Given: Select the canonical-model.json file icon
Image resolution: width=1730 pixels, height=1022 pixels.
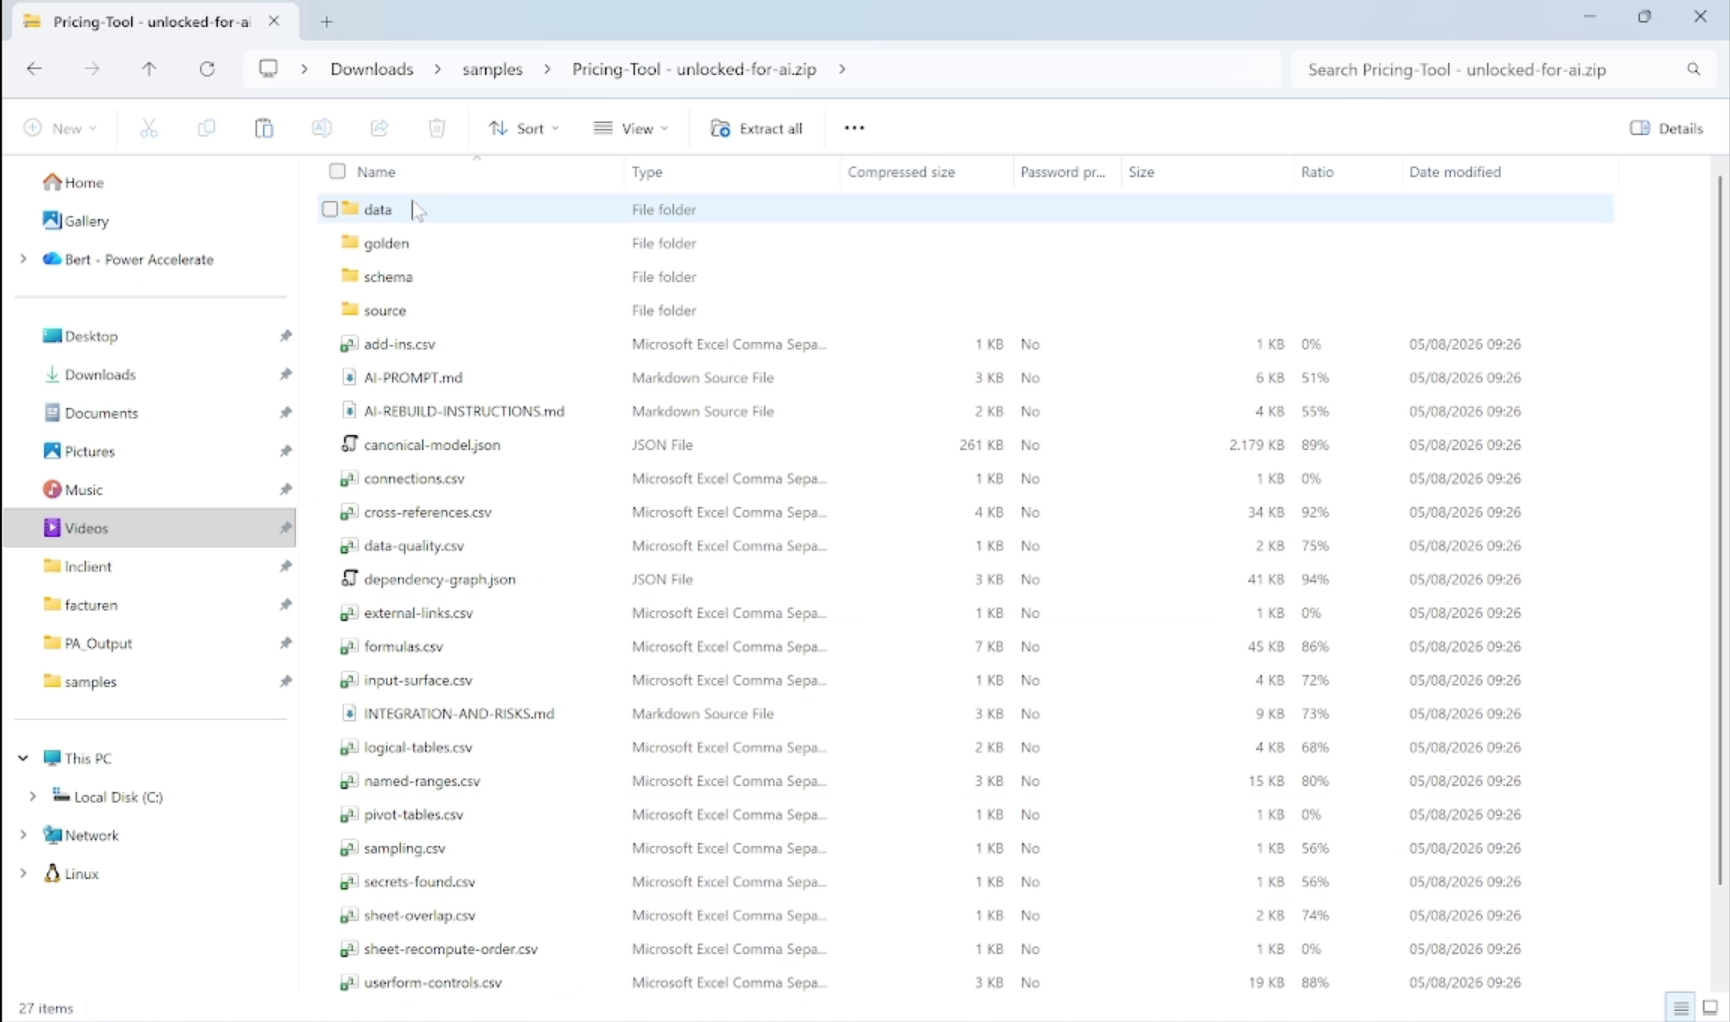Looking at the screenshot, I should [x=349, y=444].
